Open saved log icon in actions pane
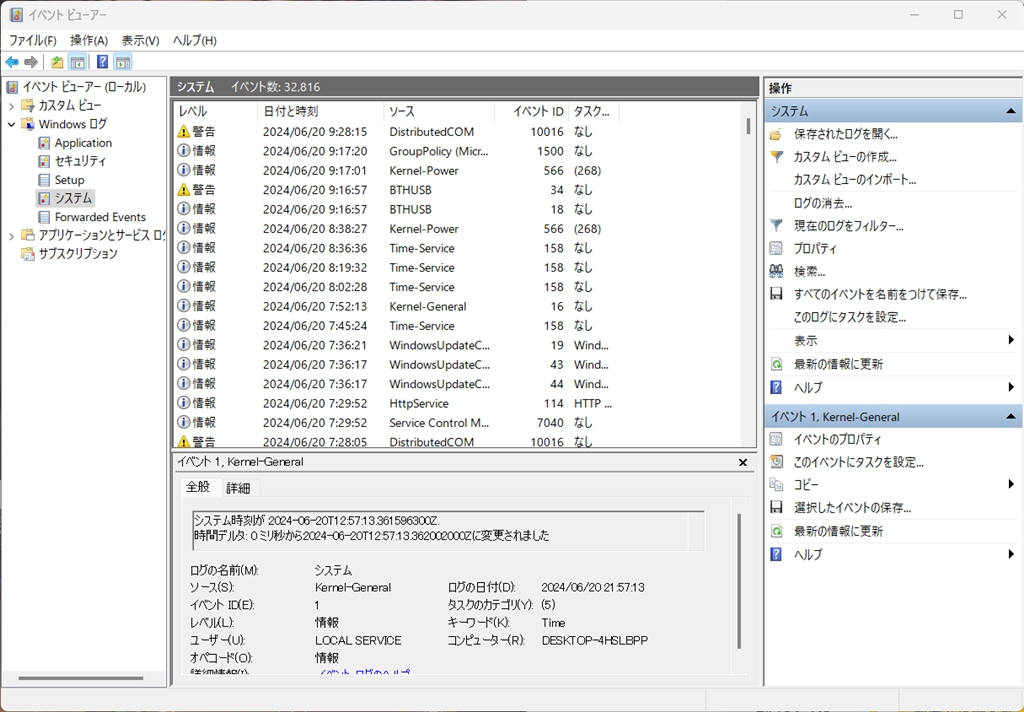 [776, 135]
